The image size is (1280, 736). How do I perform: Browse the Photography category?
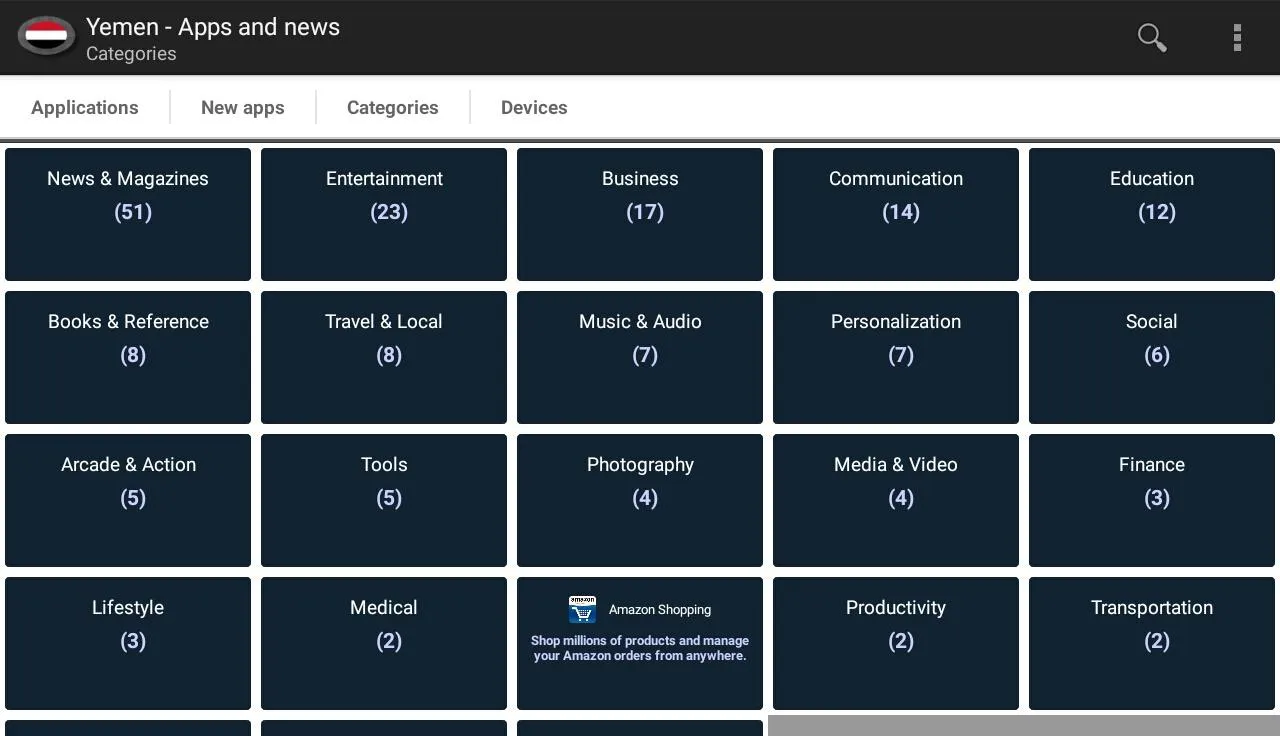click(640, 500)
